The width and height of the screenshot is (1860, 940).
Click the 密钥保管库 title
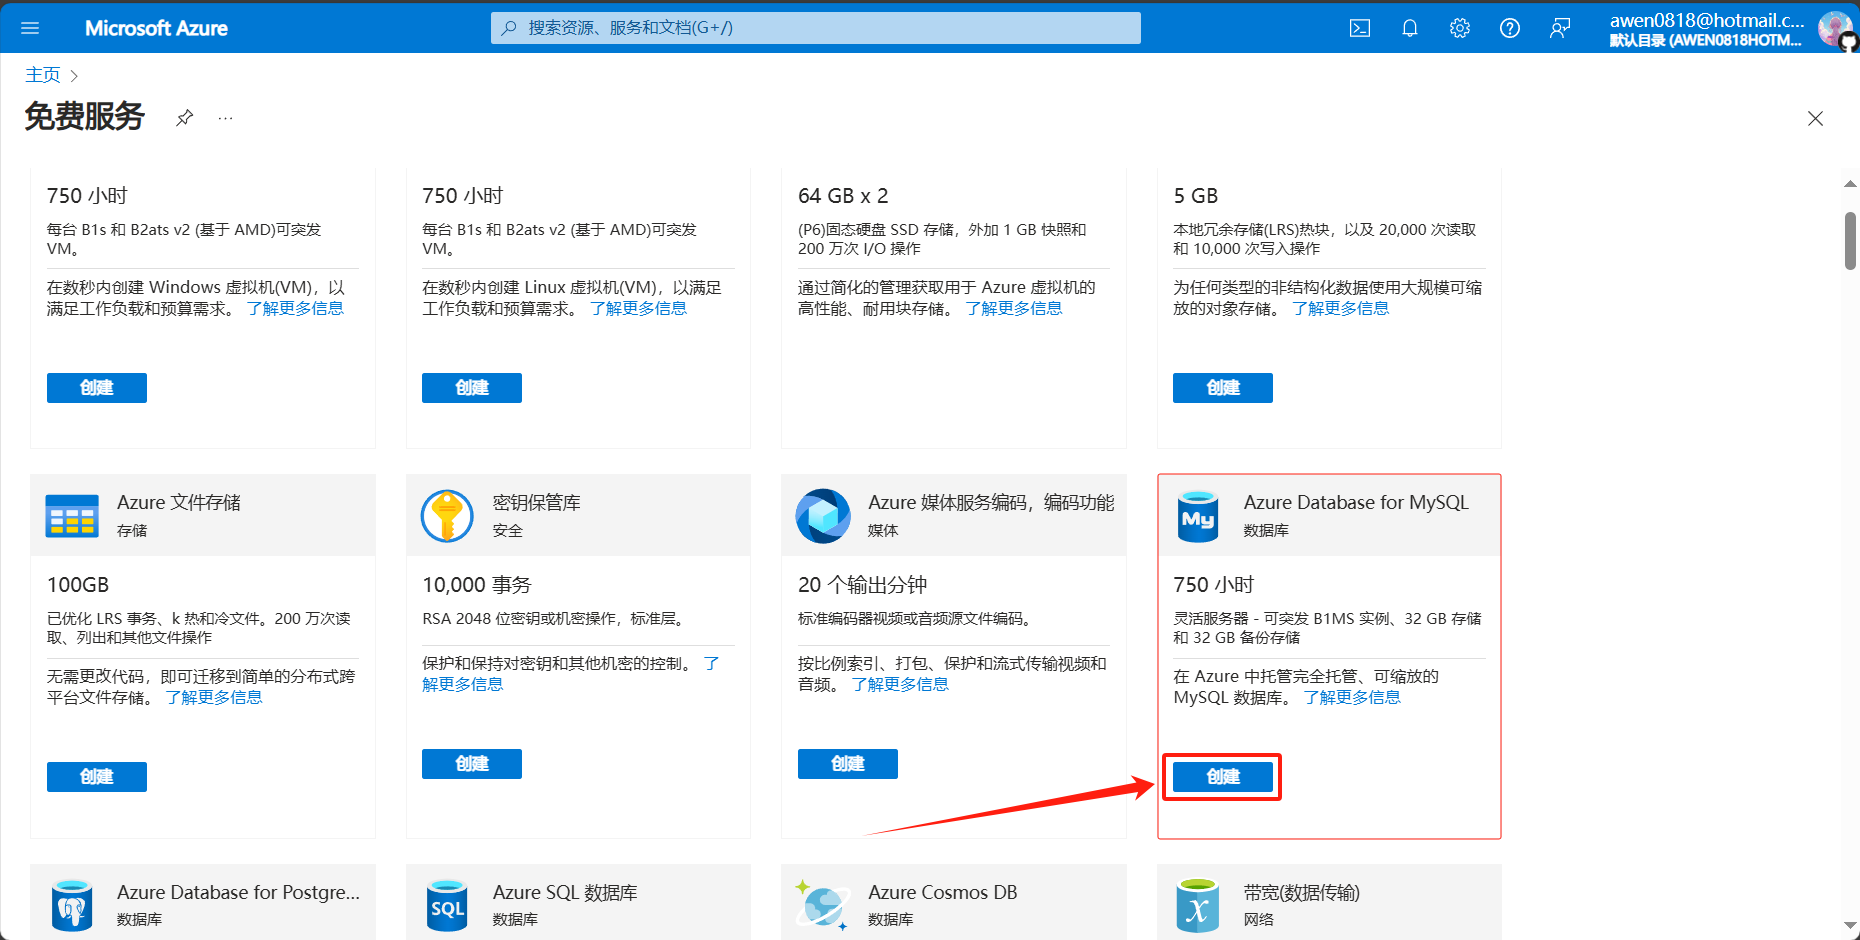[537, 502]
